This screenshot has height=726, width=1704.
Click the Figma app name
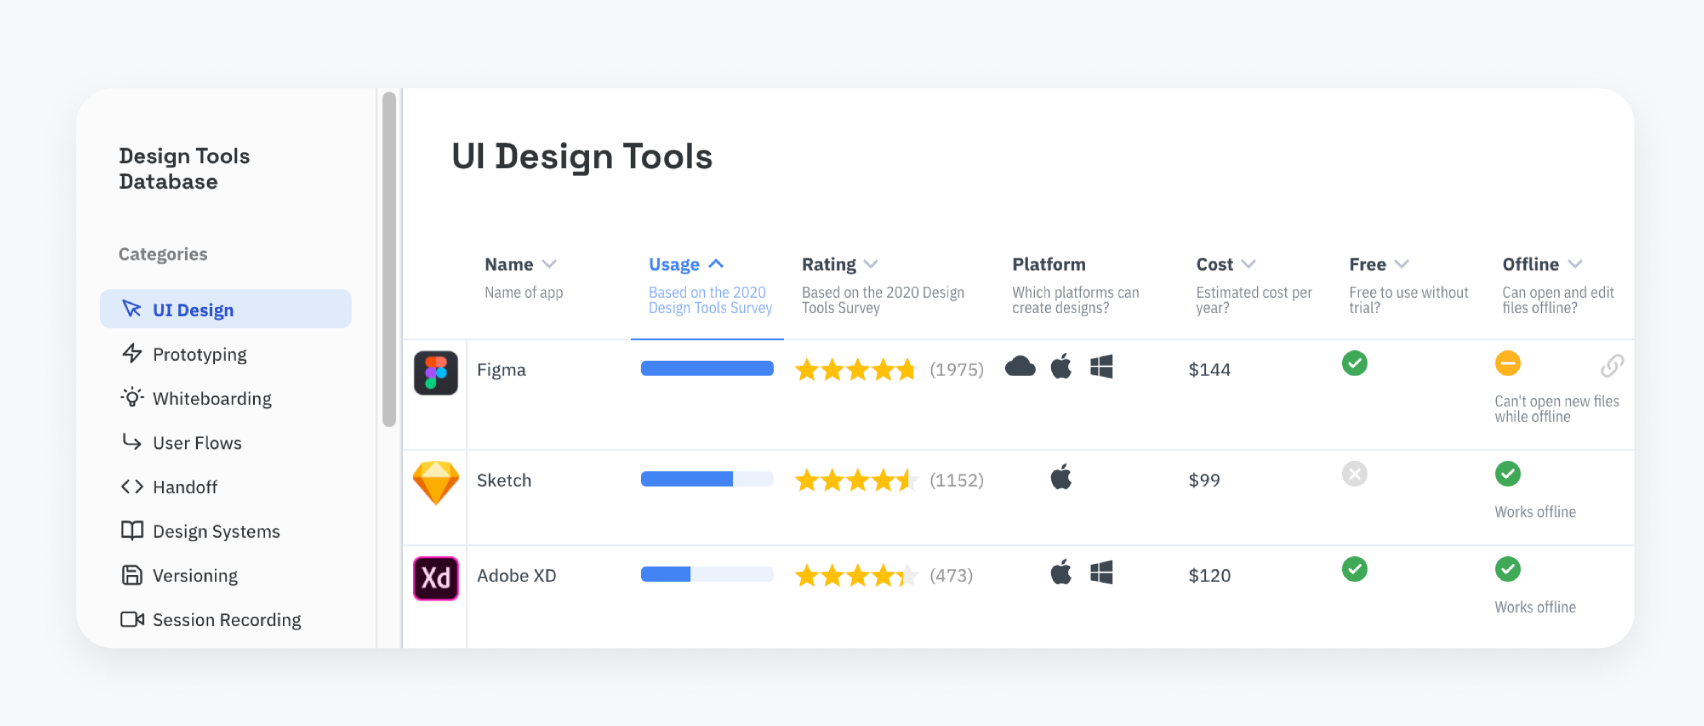coord(501,370)
